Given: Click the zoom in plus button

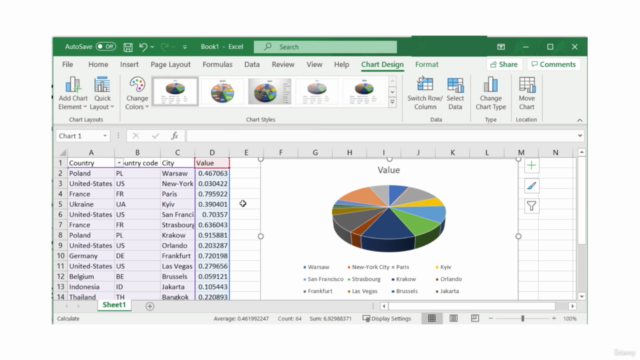Looking at the screenshot, I should click(554, 318).
